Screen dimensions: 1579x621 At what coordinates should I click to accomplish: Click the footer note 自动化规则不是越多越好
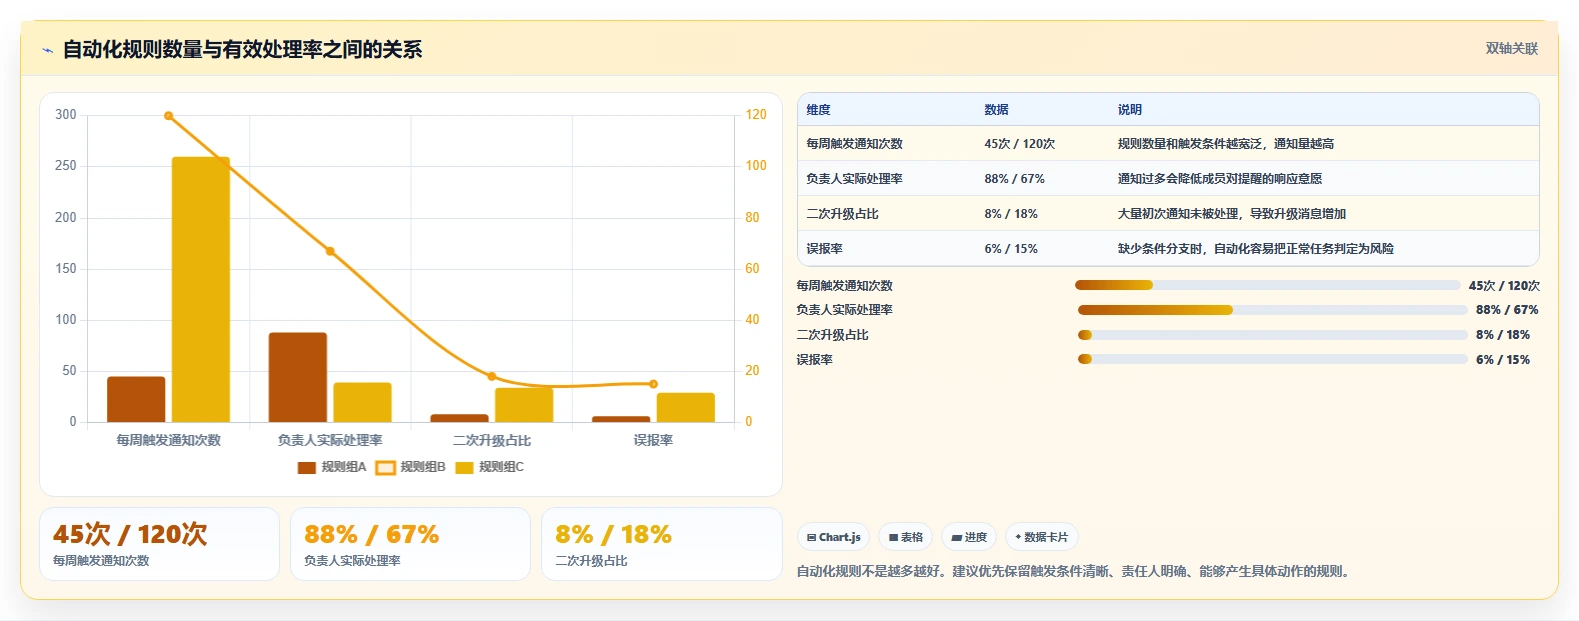(x=1075, y=572)
